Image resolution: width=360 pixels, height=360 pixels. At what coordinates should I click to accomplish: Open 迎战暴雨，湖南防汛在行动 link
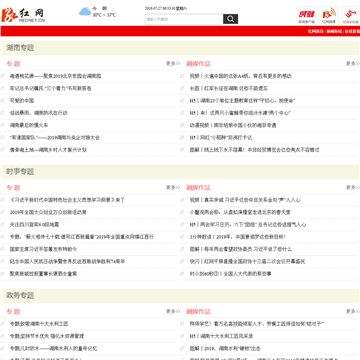(38, 113)
